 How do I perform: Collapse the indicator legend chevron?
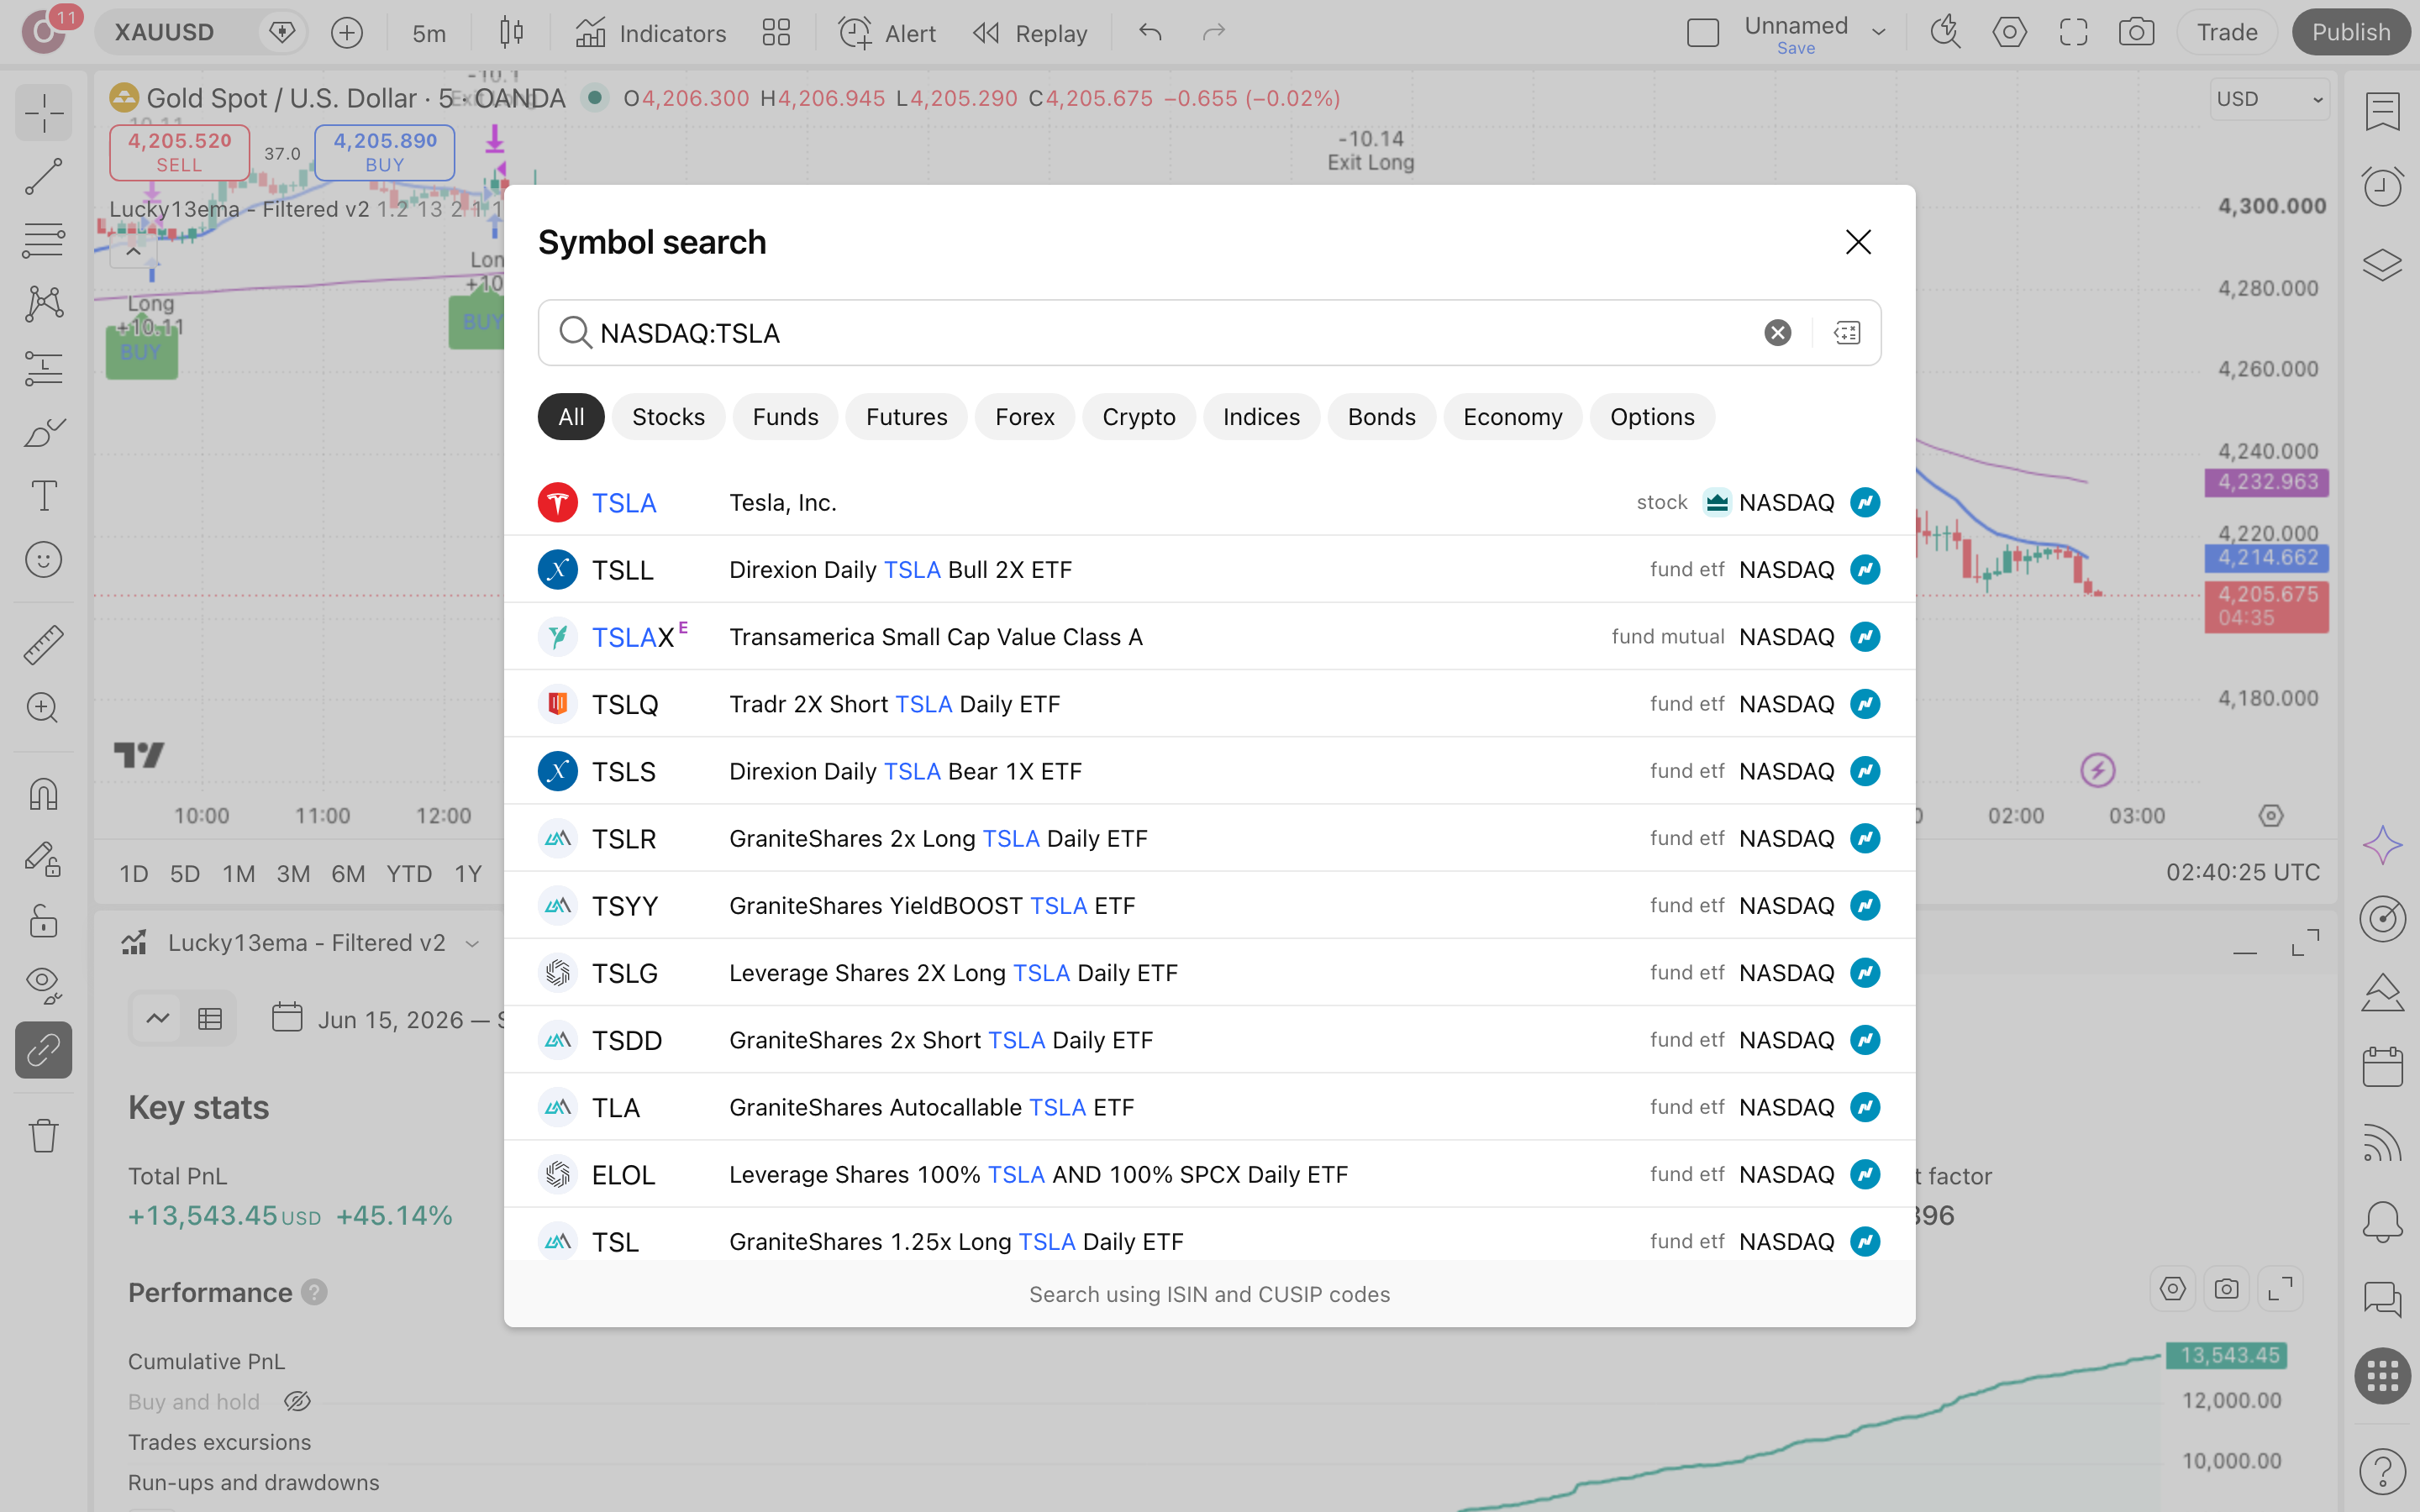pyautogui.click(x=133, y=252)
